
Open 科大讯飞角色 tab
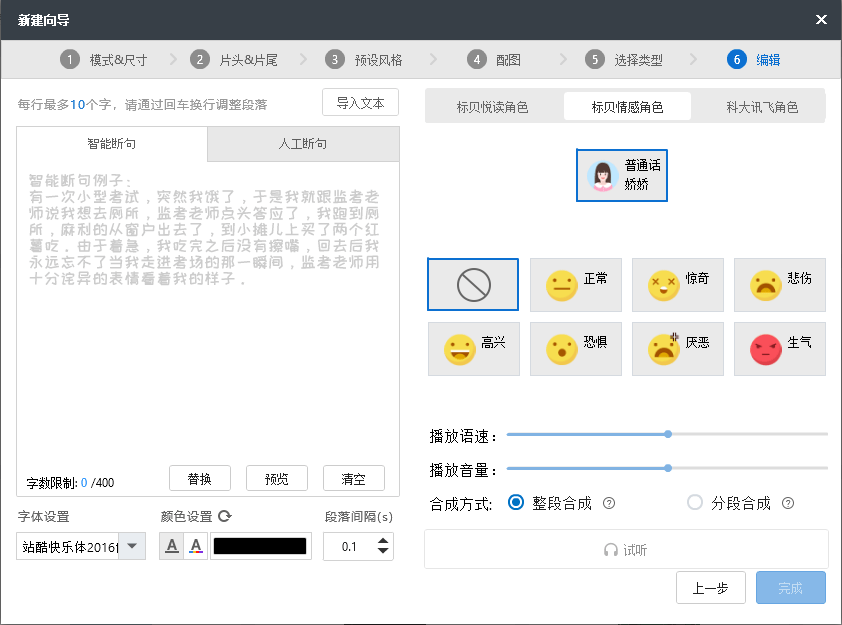pos(762,107)
